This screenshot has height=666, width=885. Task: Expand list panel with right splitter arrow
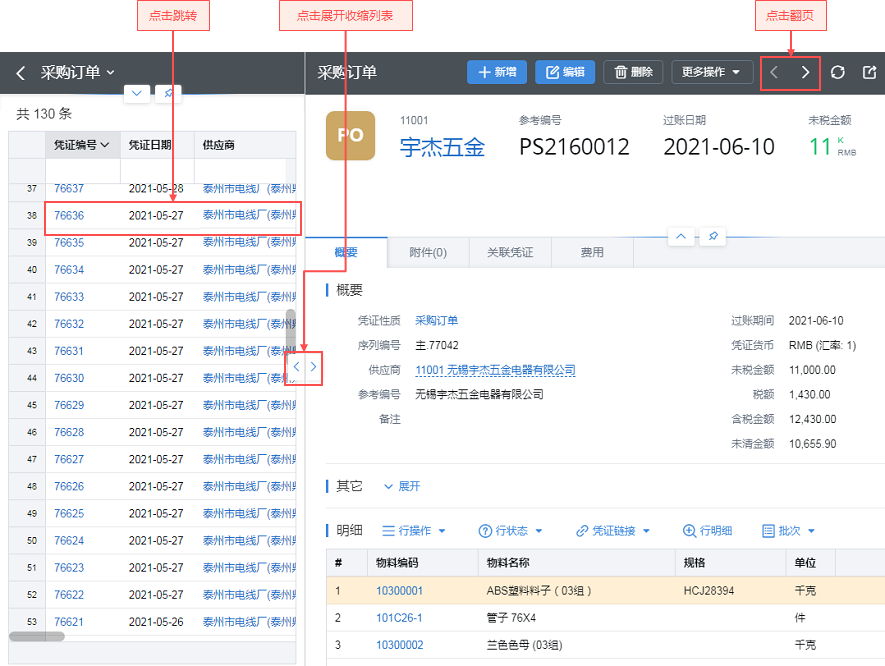[313, 368]
